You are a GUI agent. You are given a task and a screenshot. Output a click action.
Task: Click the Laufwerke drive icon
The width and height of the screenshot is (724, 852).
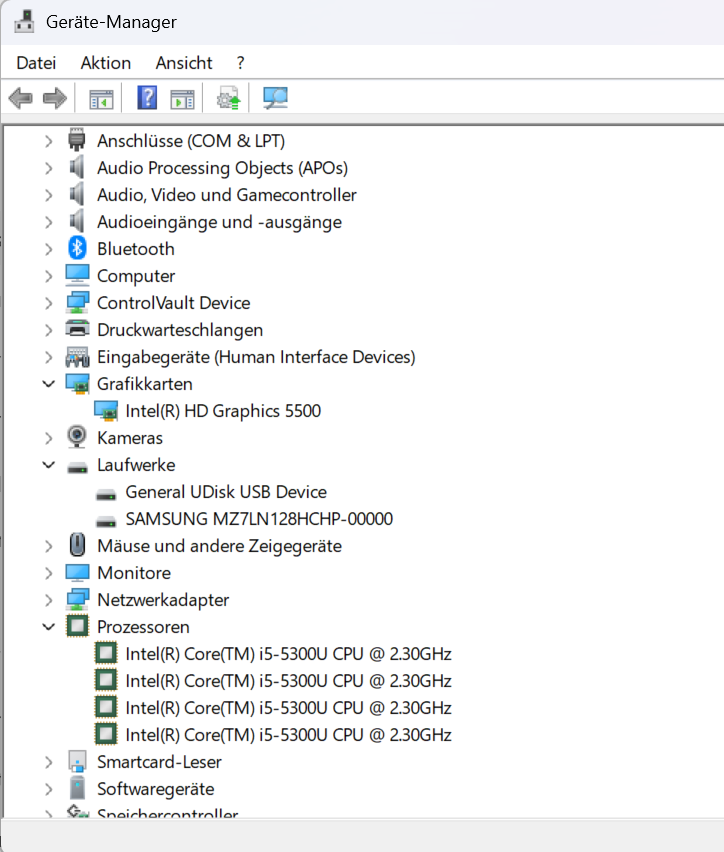tap(77, 467)
